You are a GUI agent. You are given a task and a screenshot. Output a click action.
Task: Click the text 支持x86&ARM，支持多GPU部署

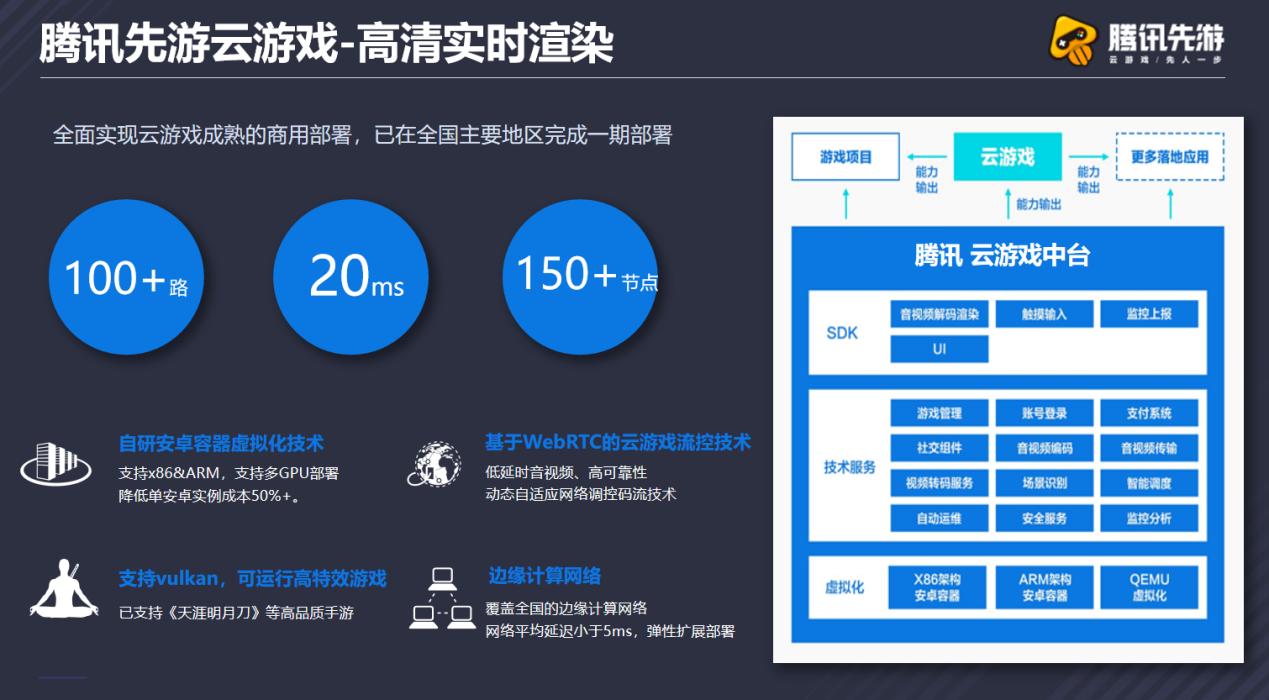click(x=228, y=473)
